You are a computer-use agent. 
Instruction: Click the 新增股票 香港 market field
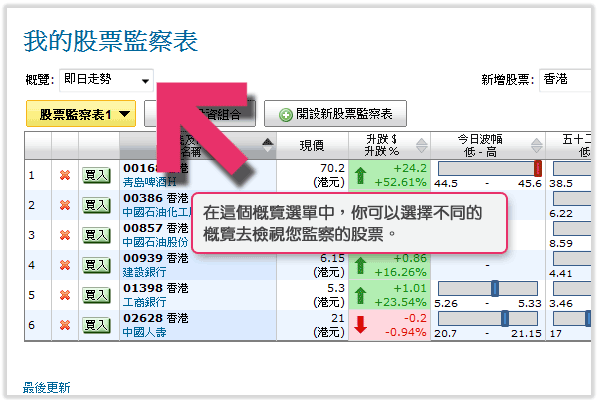[565, 80]
